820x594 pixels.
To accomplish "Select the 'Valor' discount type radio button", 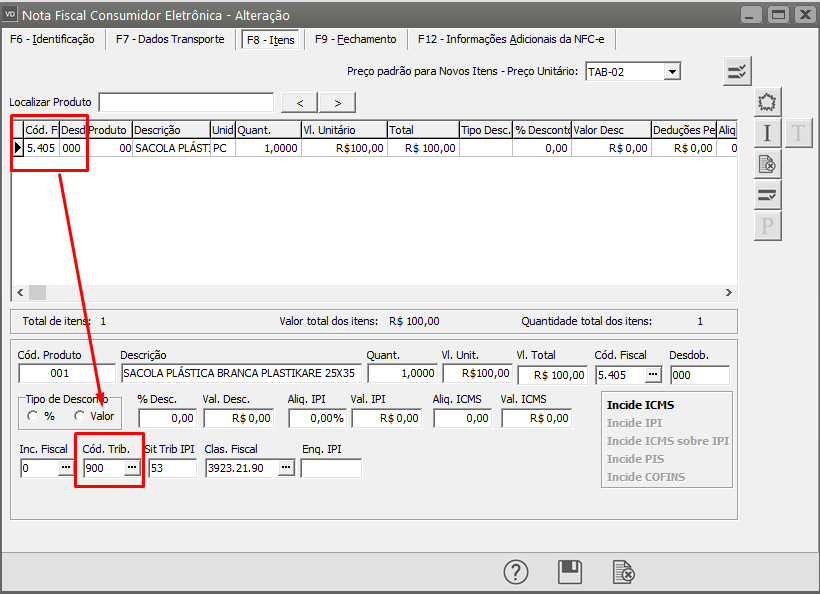I will point(80,416).
